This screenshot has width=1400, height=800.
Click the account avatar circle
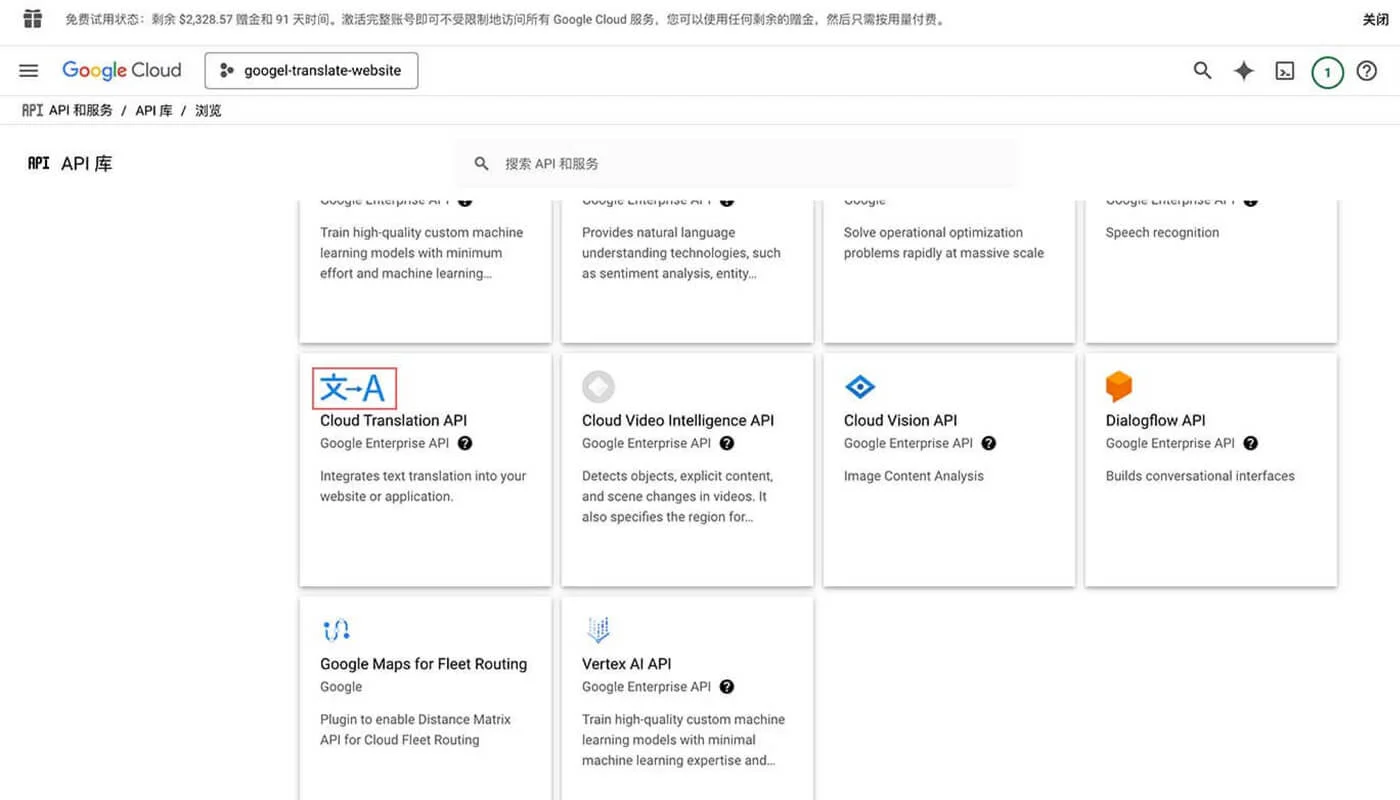click(1327, 70)
